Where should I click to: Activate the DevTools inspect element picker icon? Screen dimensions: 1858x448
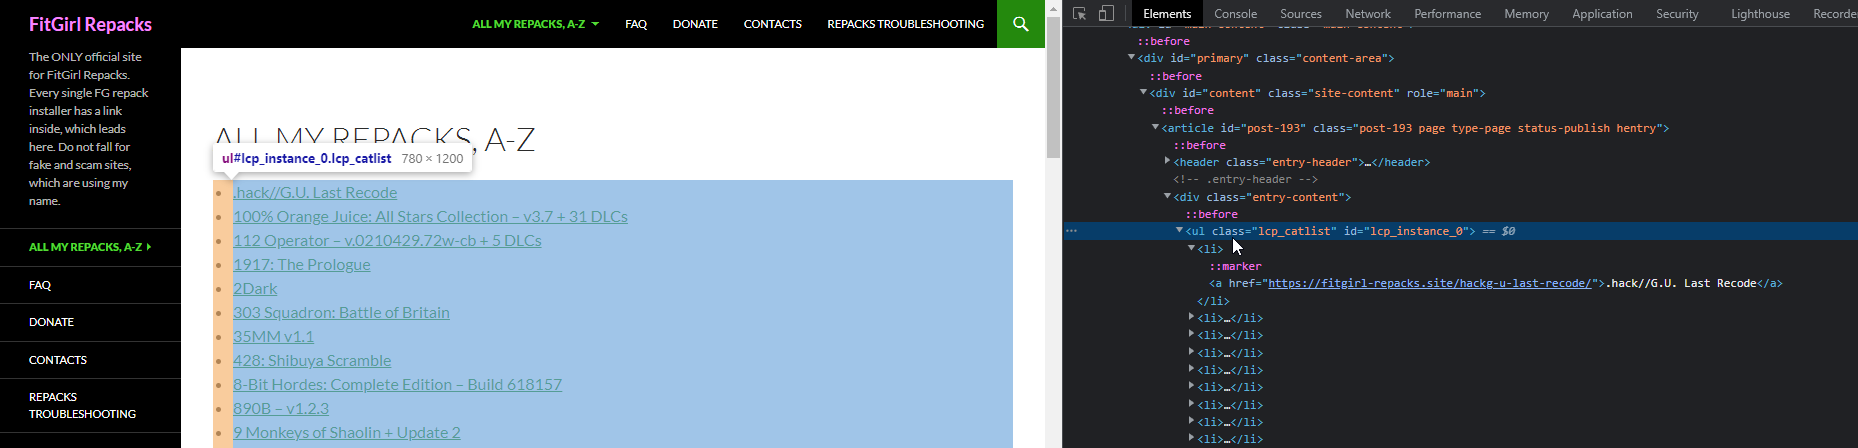(x=1080, y=13)
